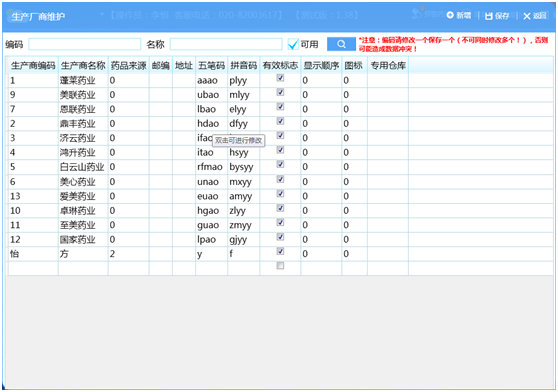Click the 新增 add button
The height and width of the screenshot is (392, 558).
[x=459, y=15]
